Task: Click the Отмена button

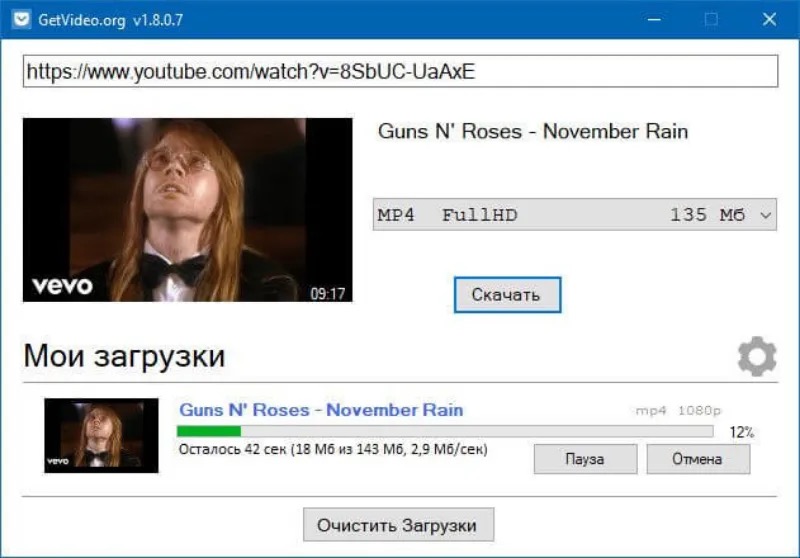Action: click(698, 459)
